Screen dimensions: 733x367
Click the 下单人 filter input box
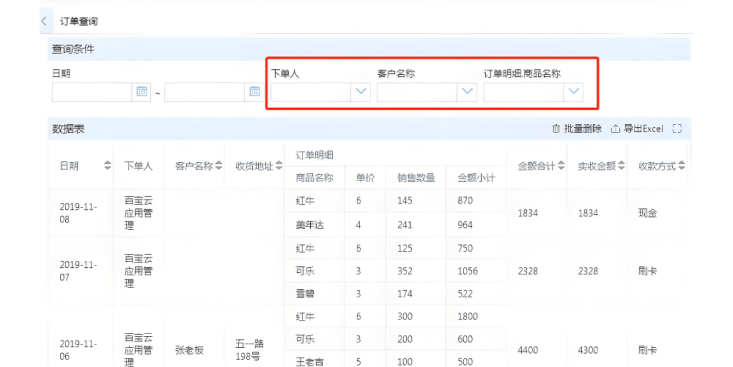[x=311, y=92]
